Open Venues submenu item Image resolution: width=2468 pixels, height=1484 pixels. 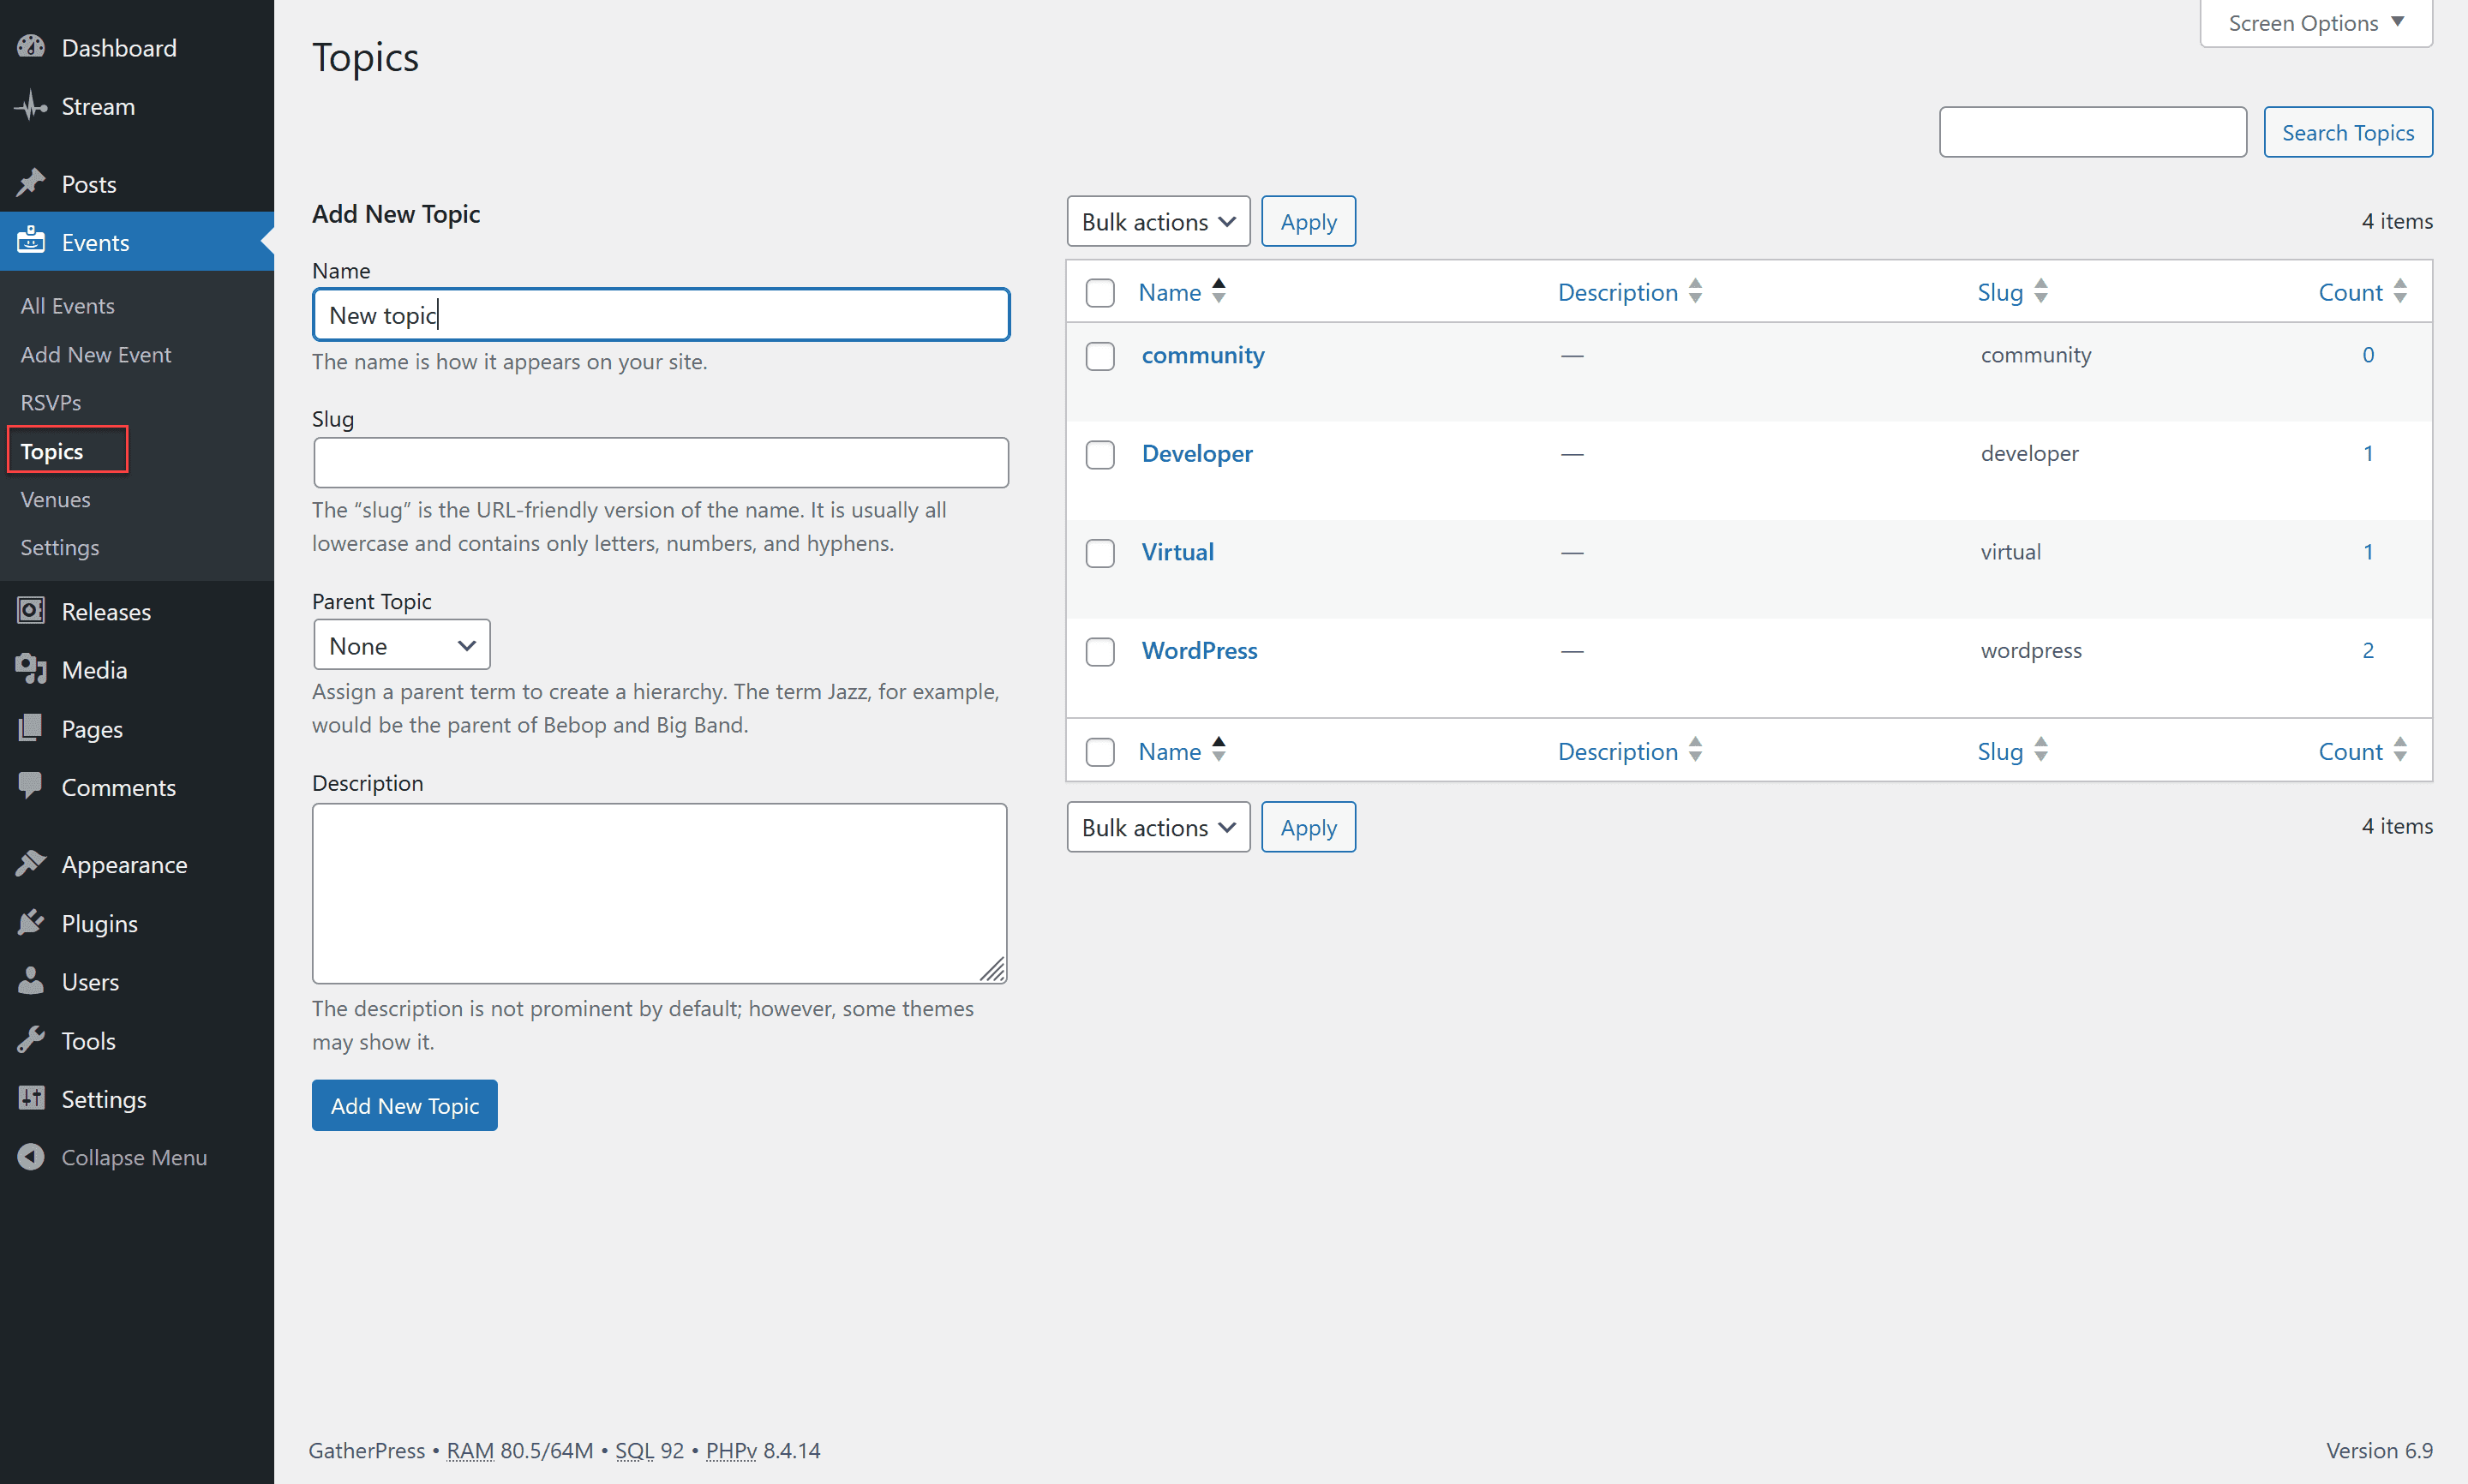coord(55,499)
